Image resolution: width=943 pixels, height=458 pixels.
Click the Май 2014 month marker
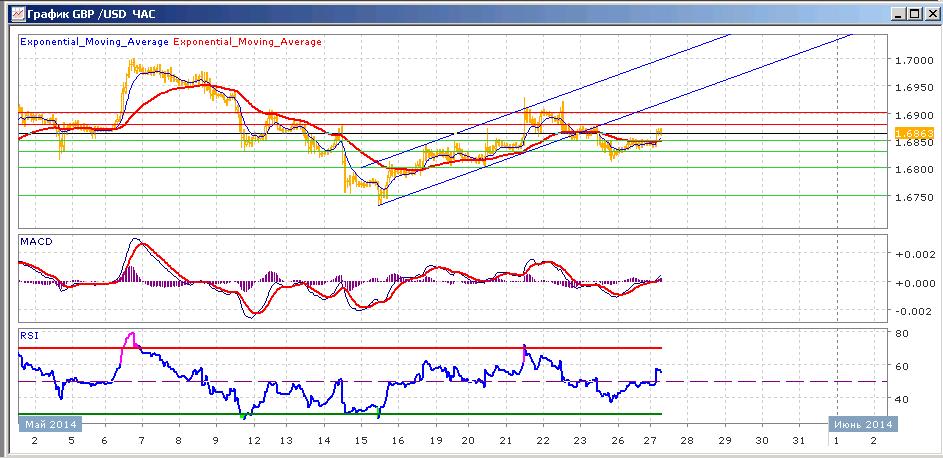51,424
